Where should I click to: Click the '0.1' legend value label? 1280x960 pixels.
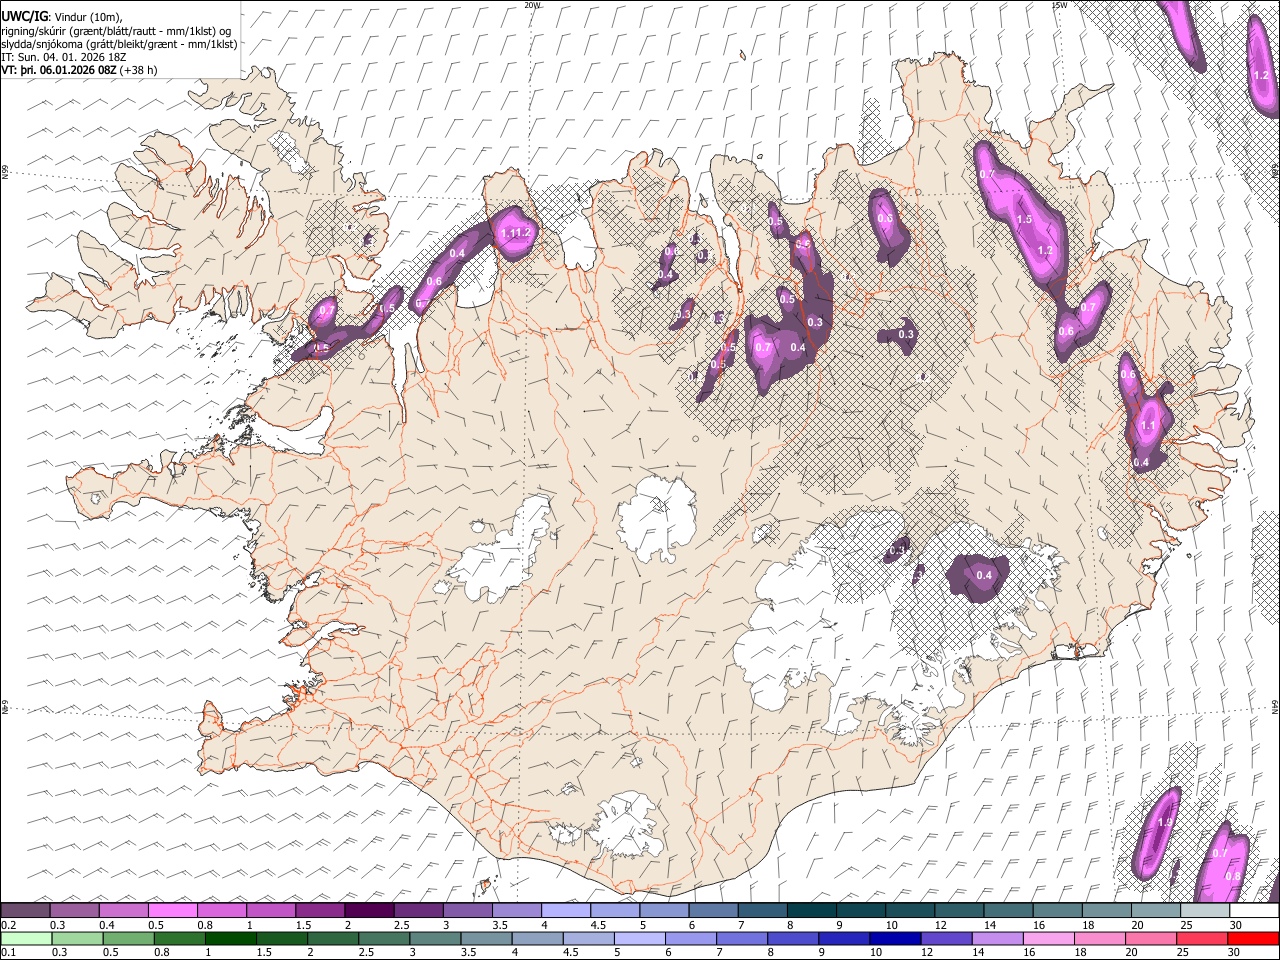click(x=7, y=953)
